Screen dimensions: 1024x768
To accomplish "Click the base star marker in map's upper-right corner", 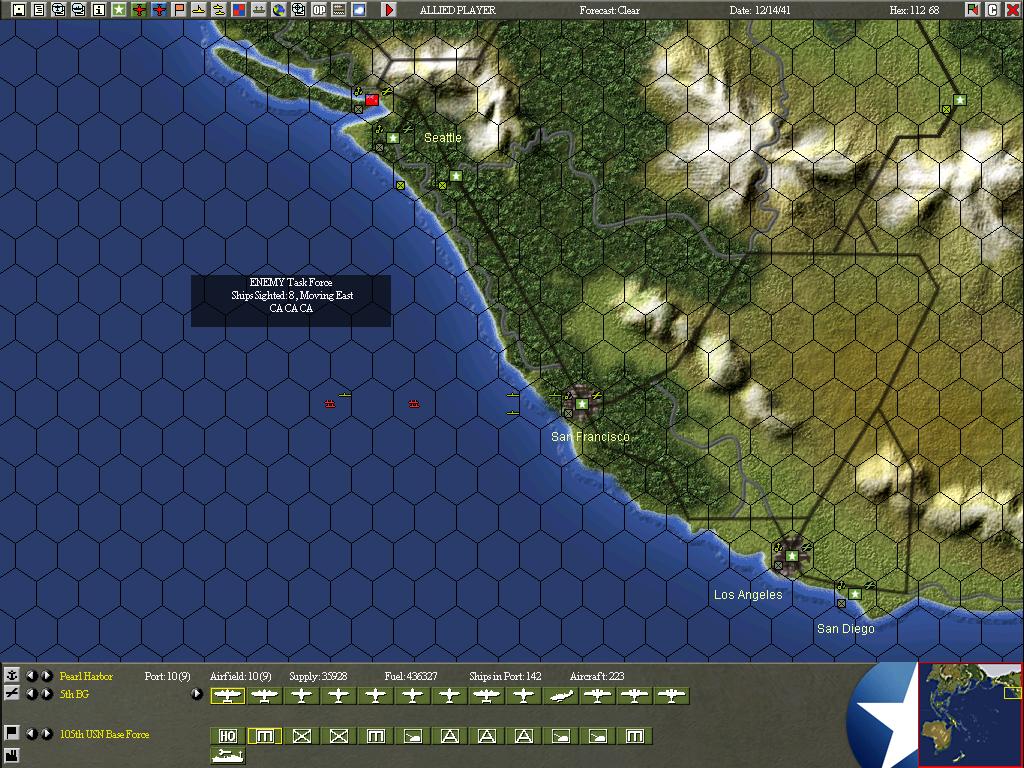I will click(x=959, y=100).
